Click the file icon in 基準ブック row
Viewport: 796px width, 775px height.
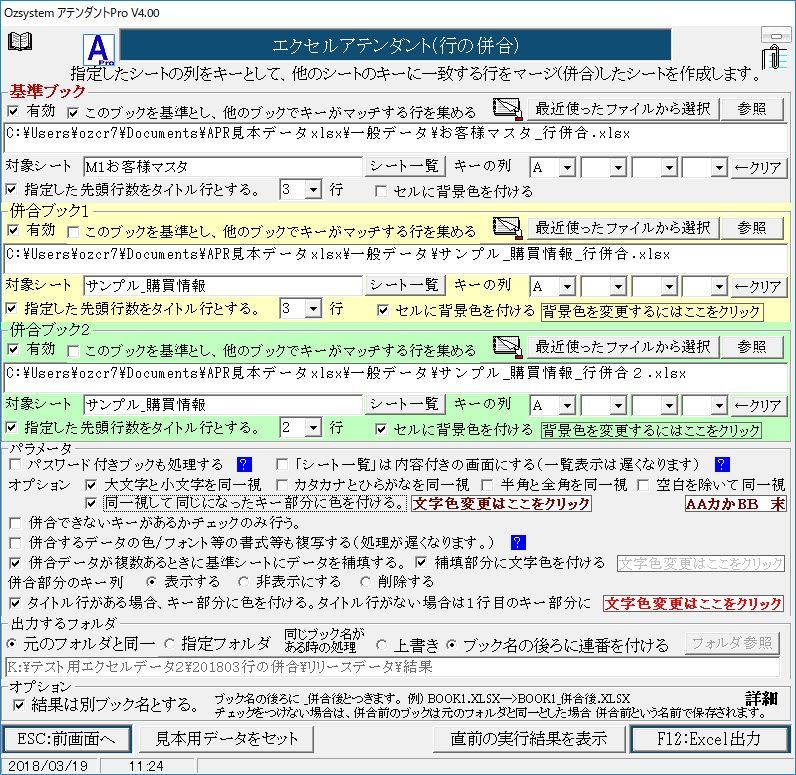click(507, 109)
